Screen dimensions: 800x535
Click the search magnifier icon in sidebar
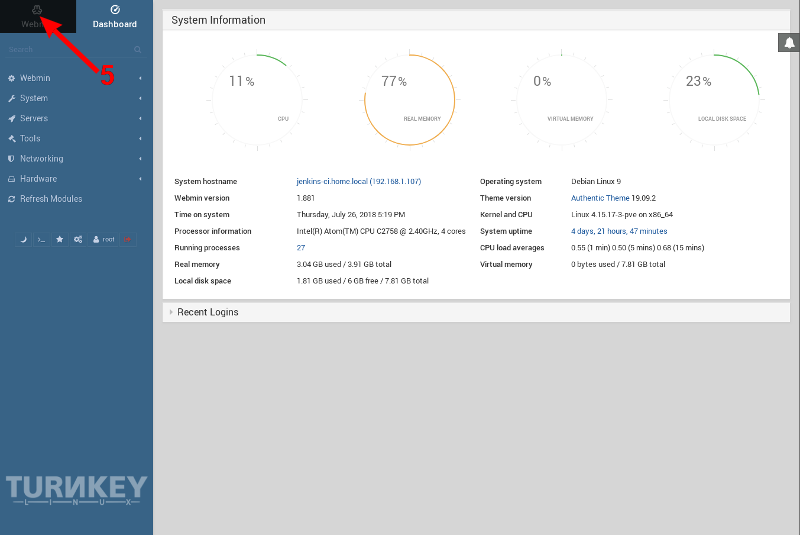click(138, 49)
